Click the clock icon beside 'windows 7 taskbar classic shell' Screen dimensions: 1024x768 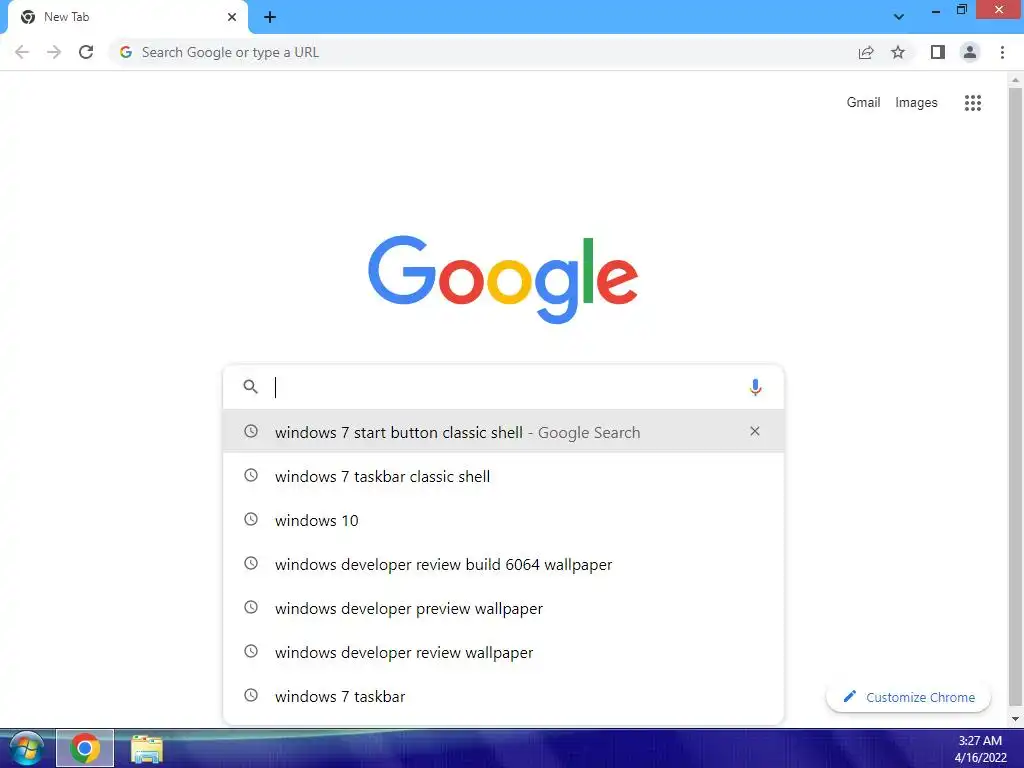251,475
